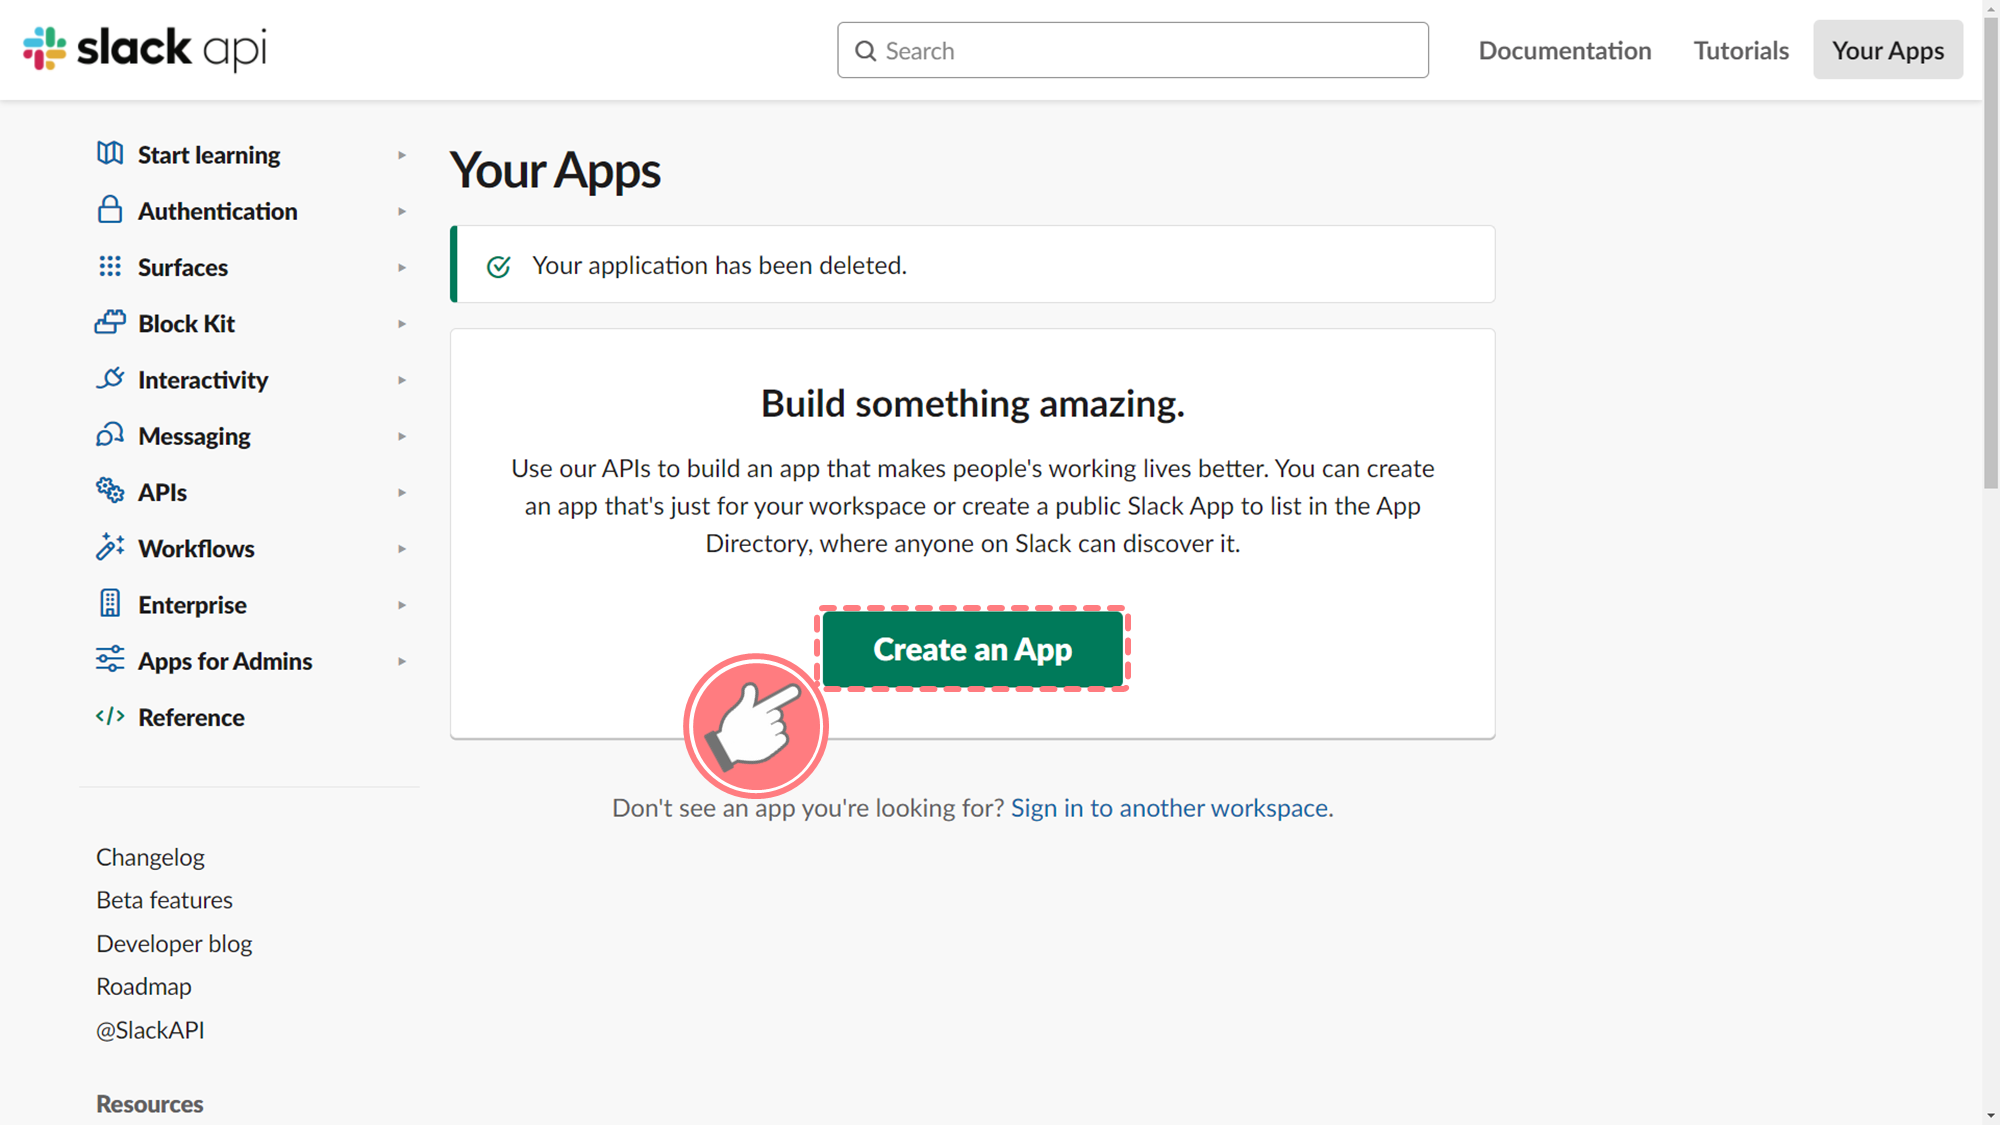This screenshot has width=2000, height=1125.
Task: Click the magnifier icon in search box
Action: [865, 51]
